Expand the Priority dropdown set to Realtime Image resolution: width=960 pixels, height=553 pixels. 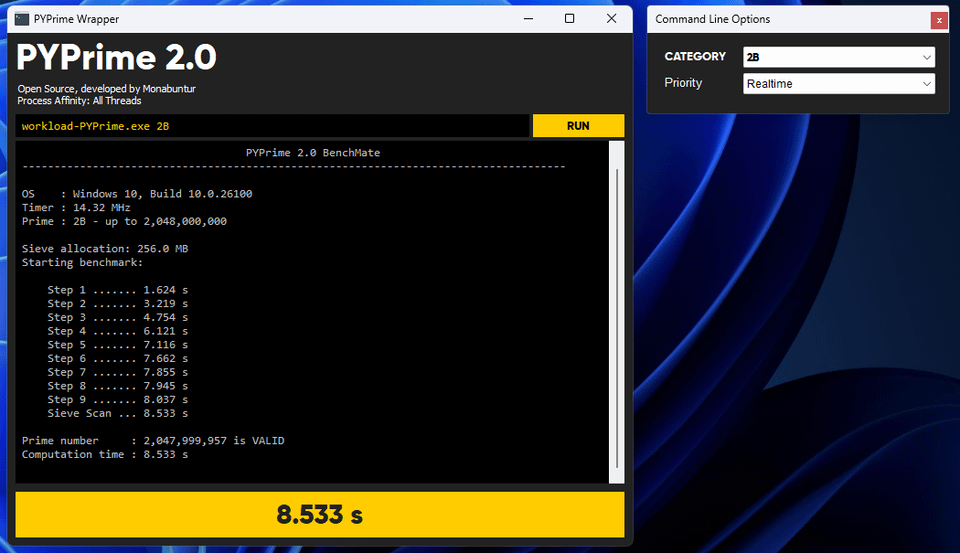(x=838, y=84)
